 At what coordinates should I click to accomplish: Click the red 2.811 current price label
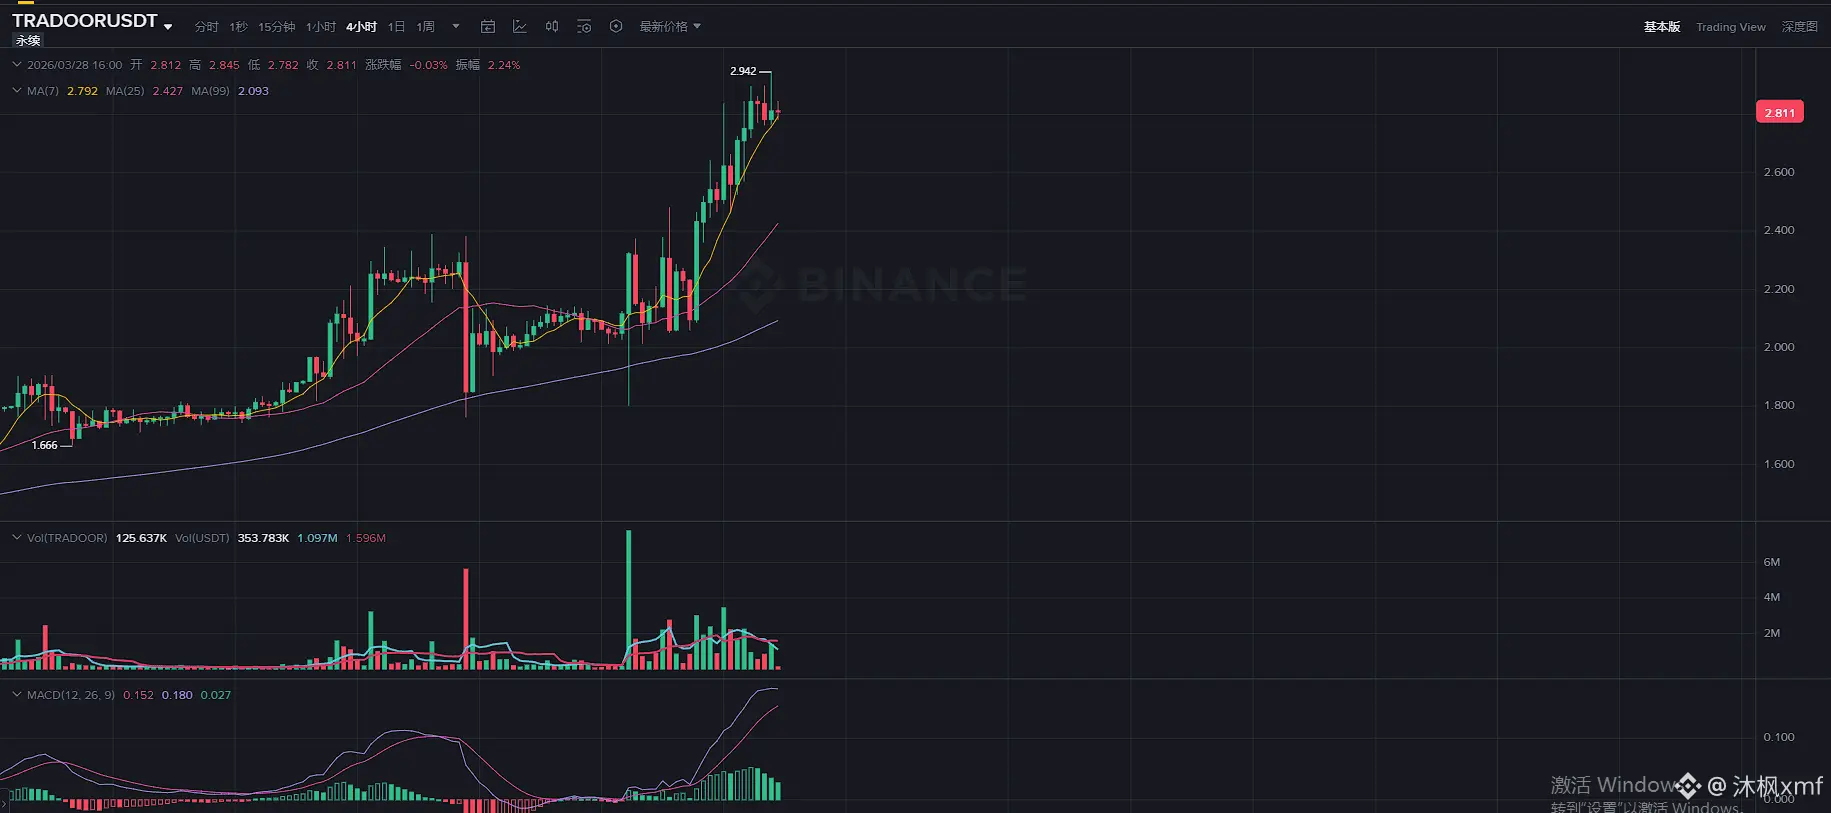[1780, 113]
